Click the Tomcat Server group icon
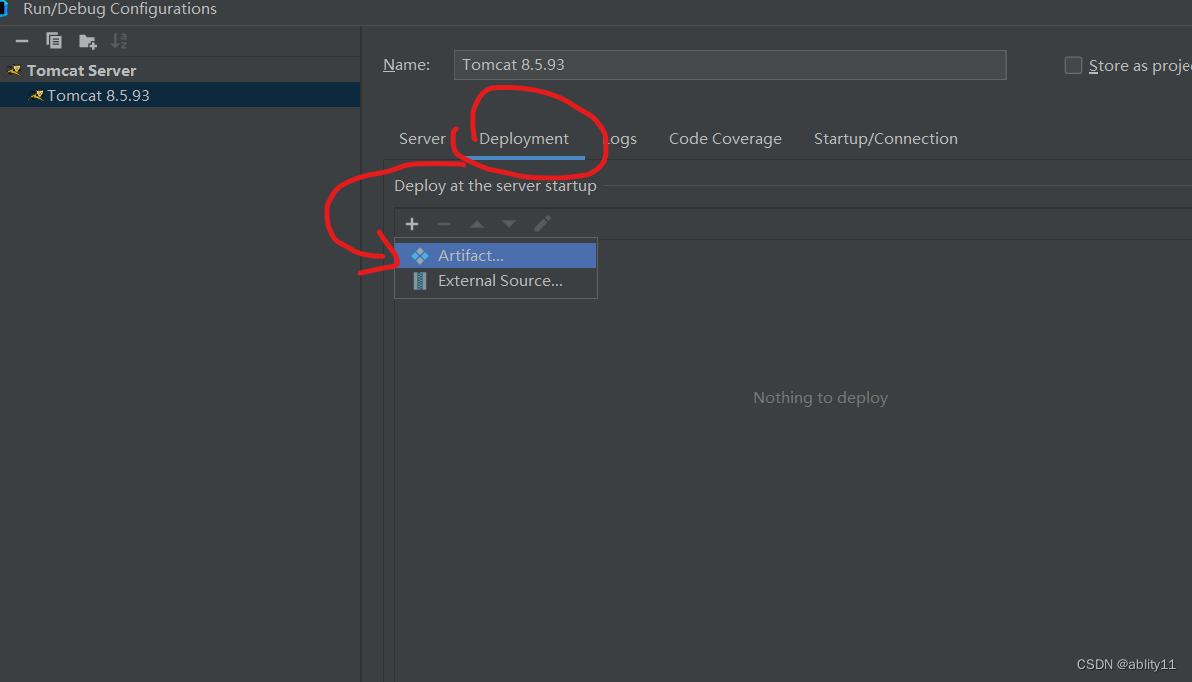The width and height of the screenshot is (1192, 682). (14, 71)
